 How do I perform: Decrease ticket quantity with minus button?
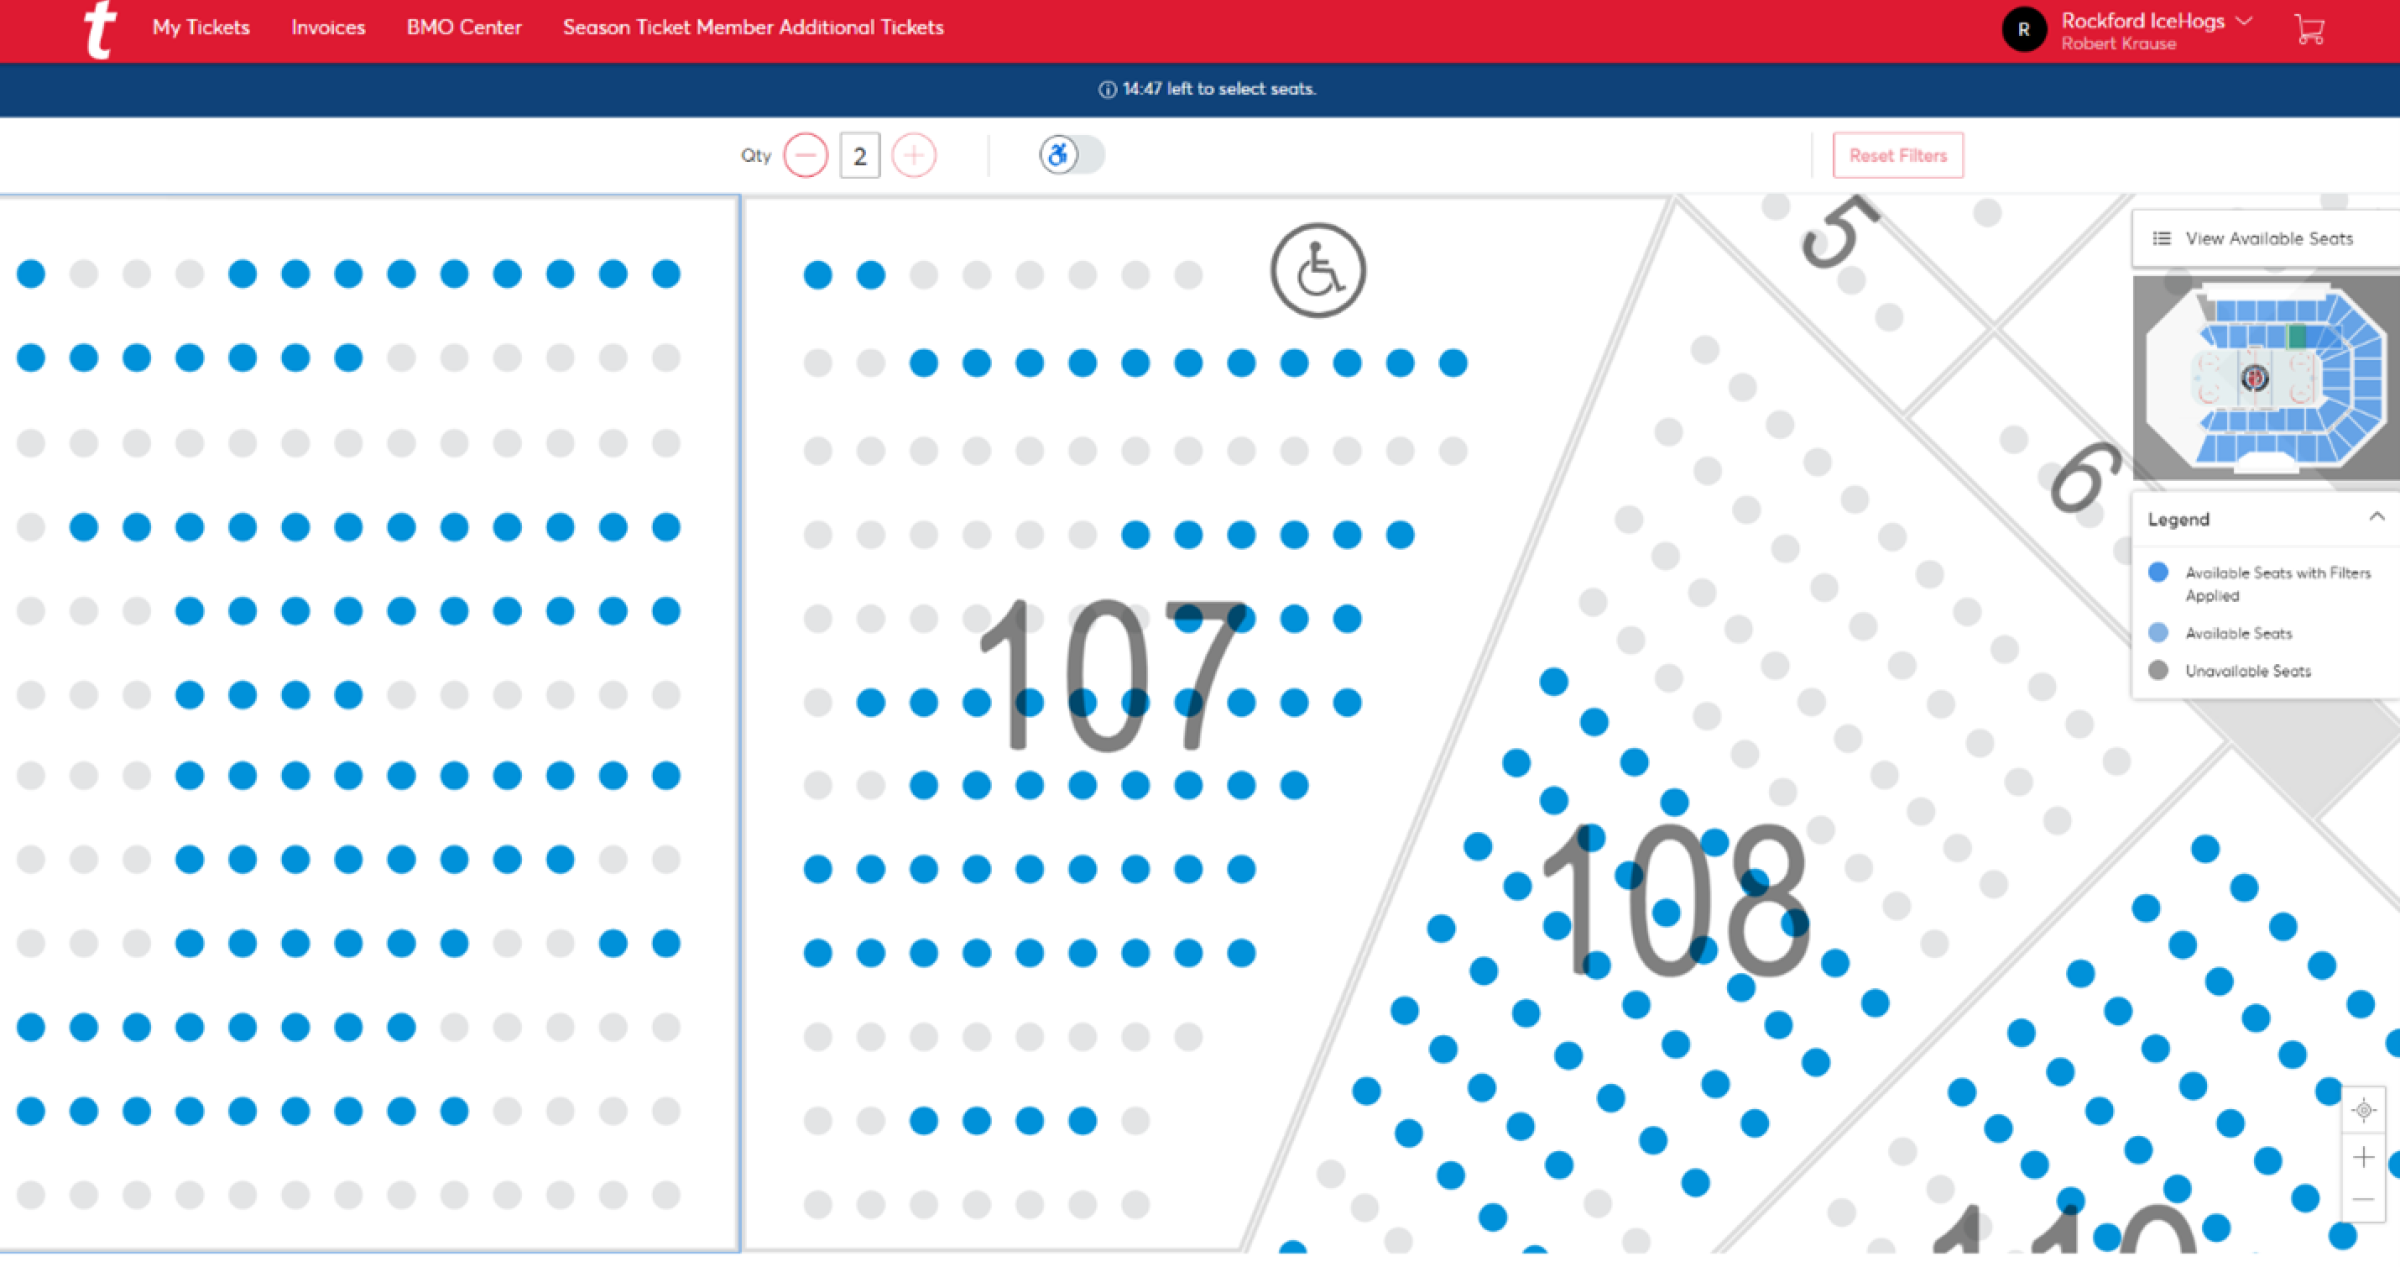806,156
